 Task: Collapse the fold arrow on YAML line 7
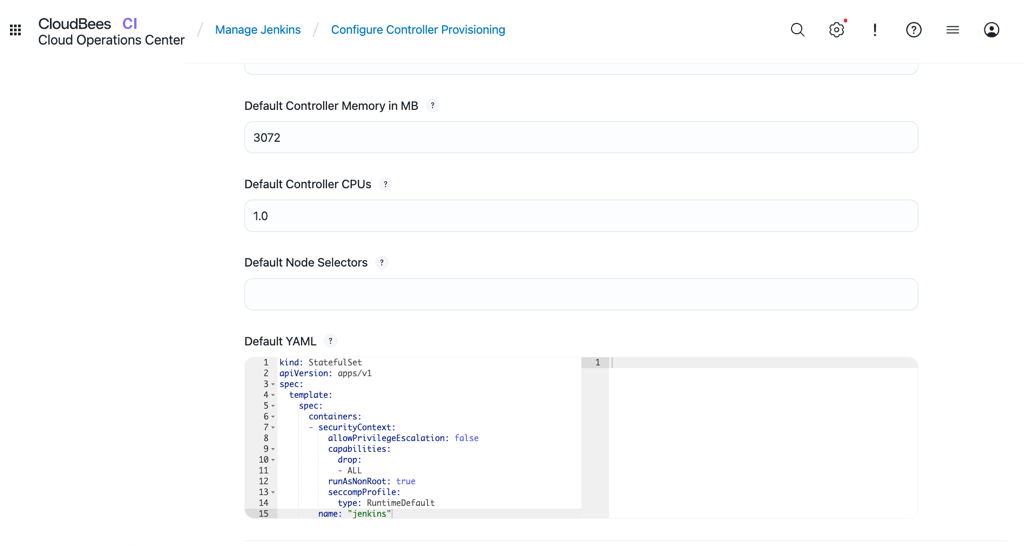pos(273,428)
